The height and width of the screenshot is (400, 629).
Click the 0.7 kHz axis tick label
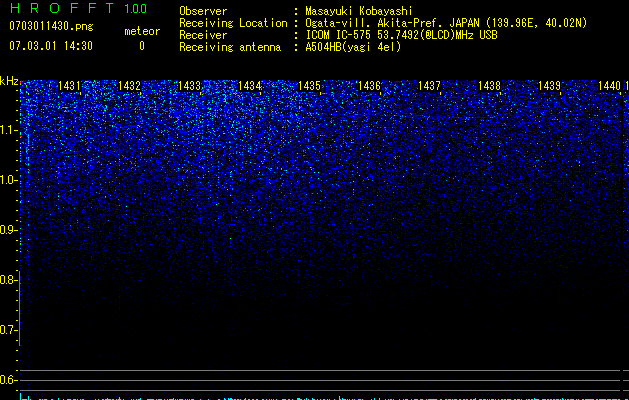tap(8, 330)
